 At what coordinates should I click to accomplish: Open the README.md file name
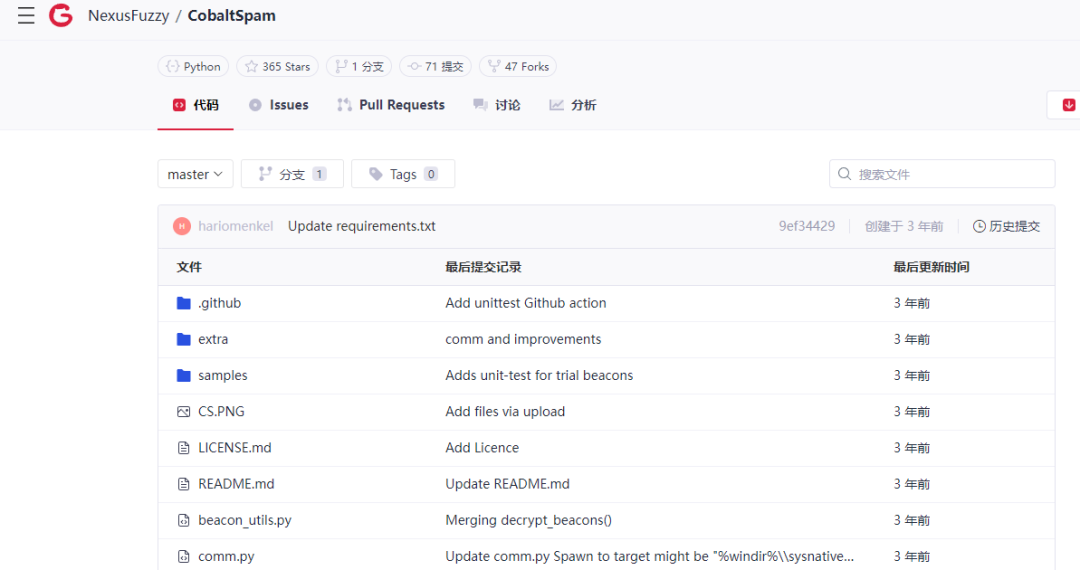pyautogui.click(x=236, y=484)
